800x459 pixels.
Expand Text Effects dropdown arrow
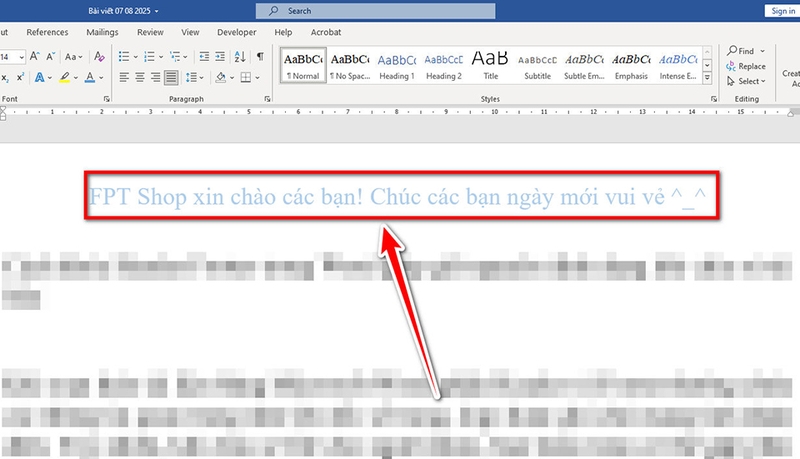(49, 78)
